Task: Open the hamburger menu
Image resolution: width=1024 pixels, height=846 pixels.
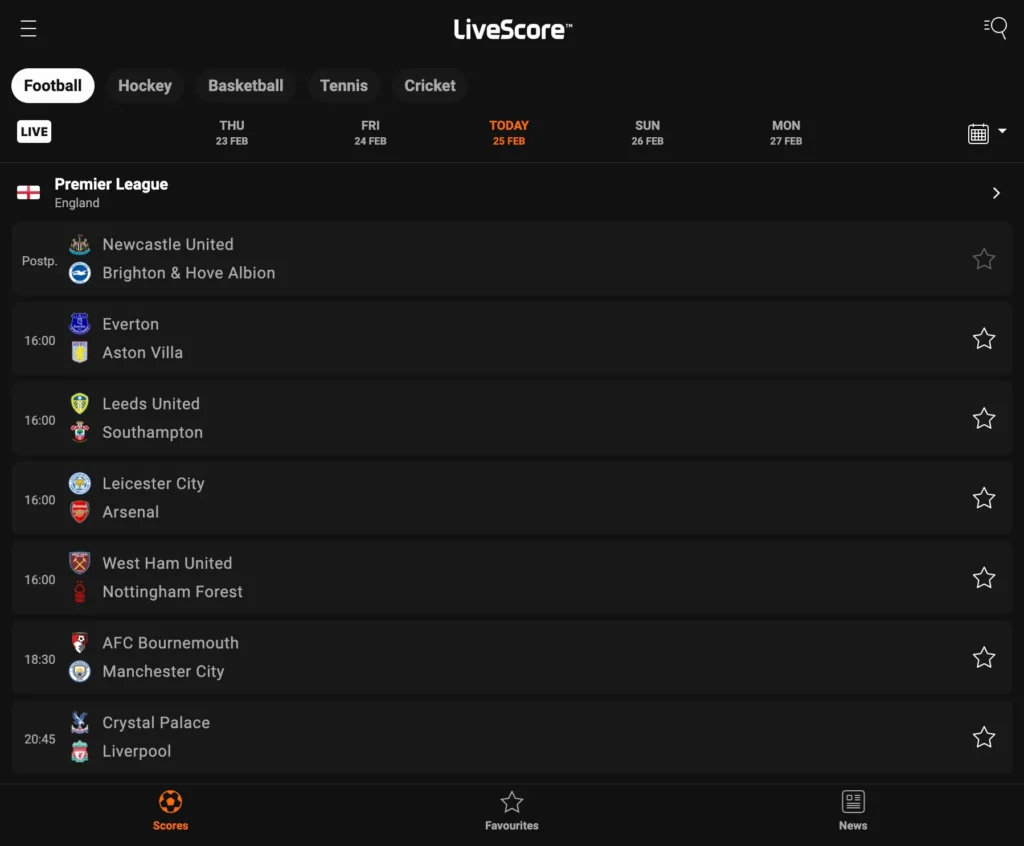Action: [28, 28]
